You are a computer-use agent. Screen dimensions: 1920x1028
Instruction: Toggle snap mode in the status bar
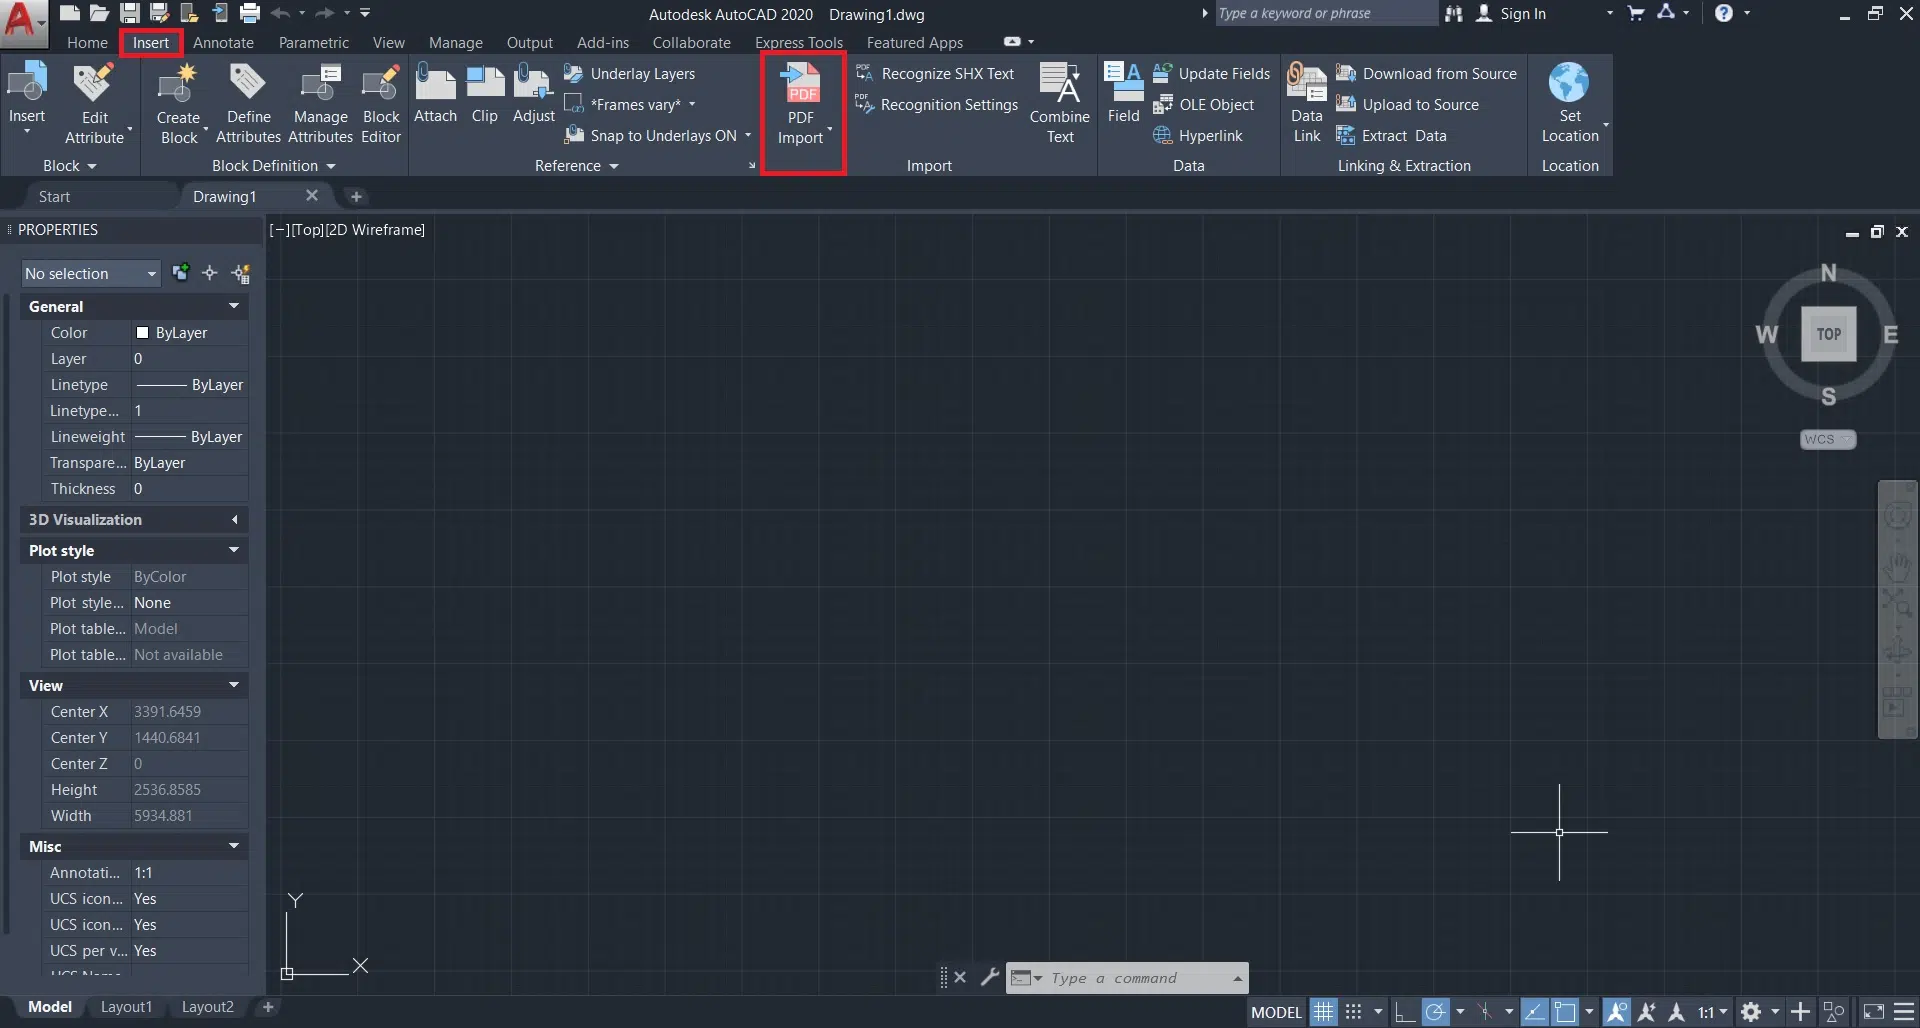click(1353, 1012)
